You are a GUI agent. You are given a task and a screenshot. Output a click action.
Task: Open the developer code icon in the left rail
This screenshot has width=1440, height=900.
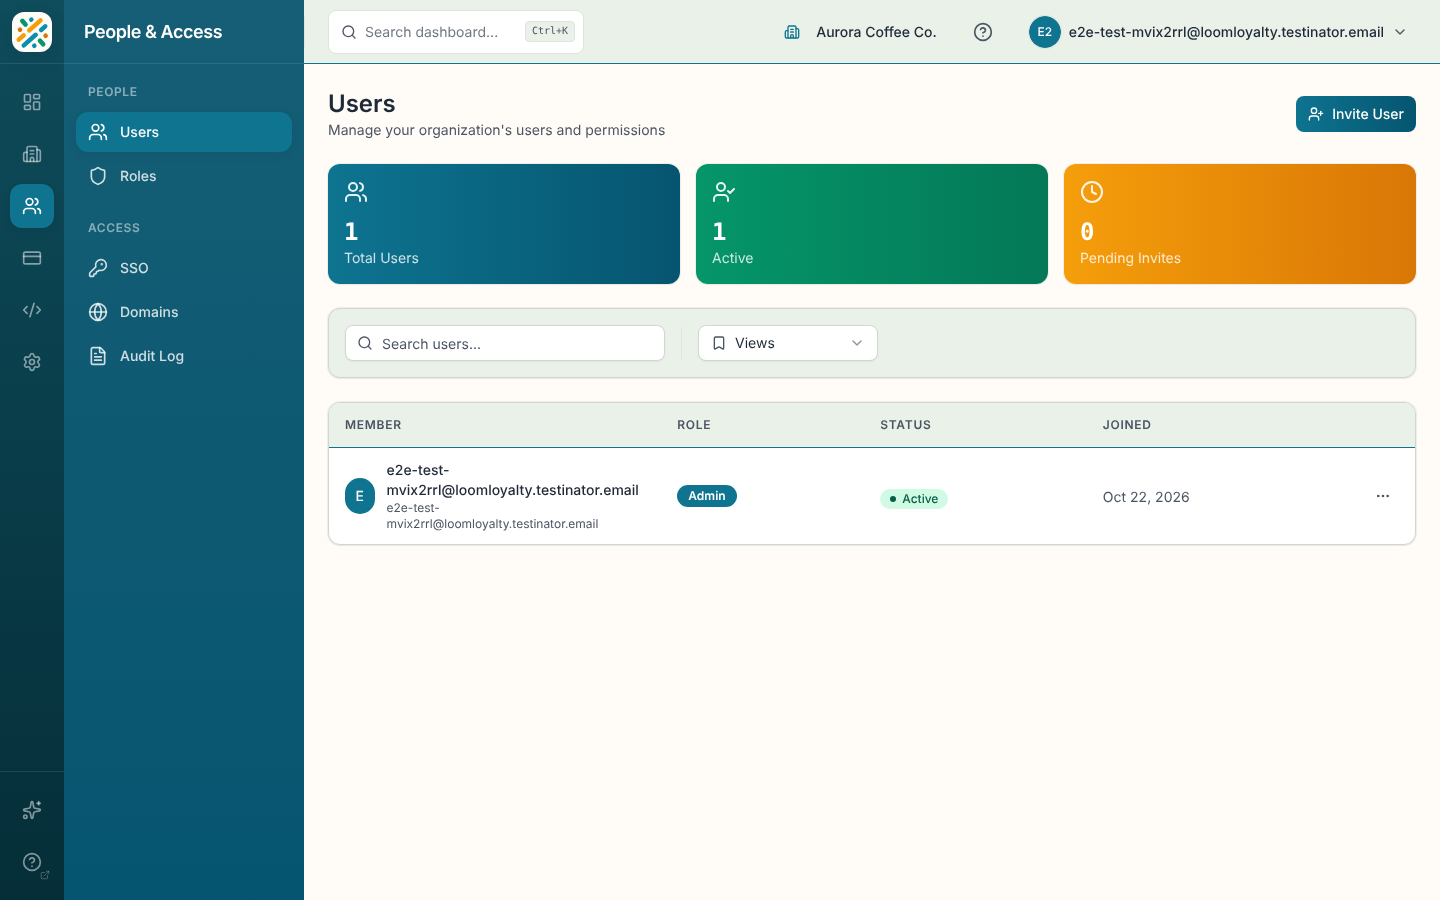click(32, 310)
